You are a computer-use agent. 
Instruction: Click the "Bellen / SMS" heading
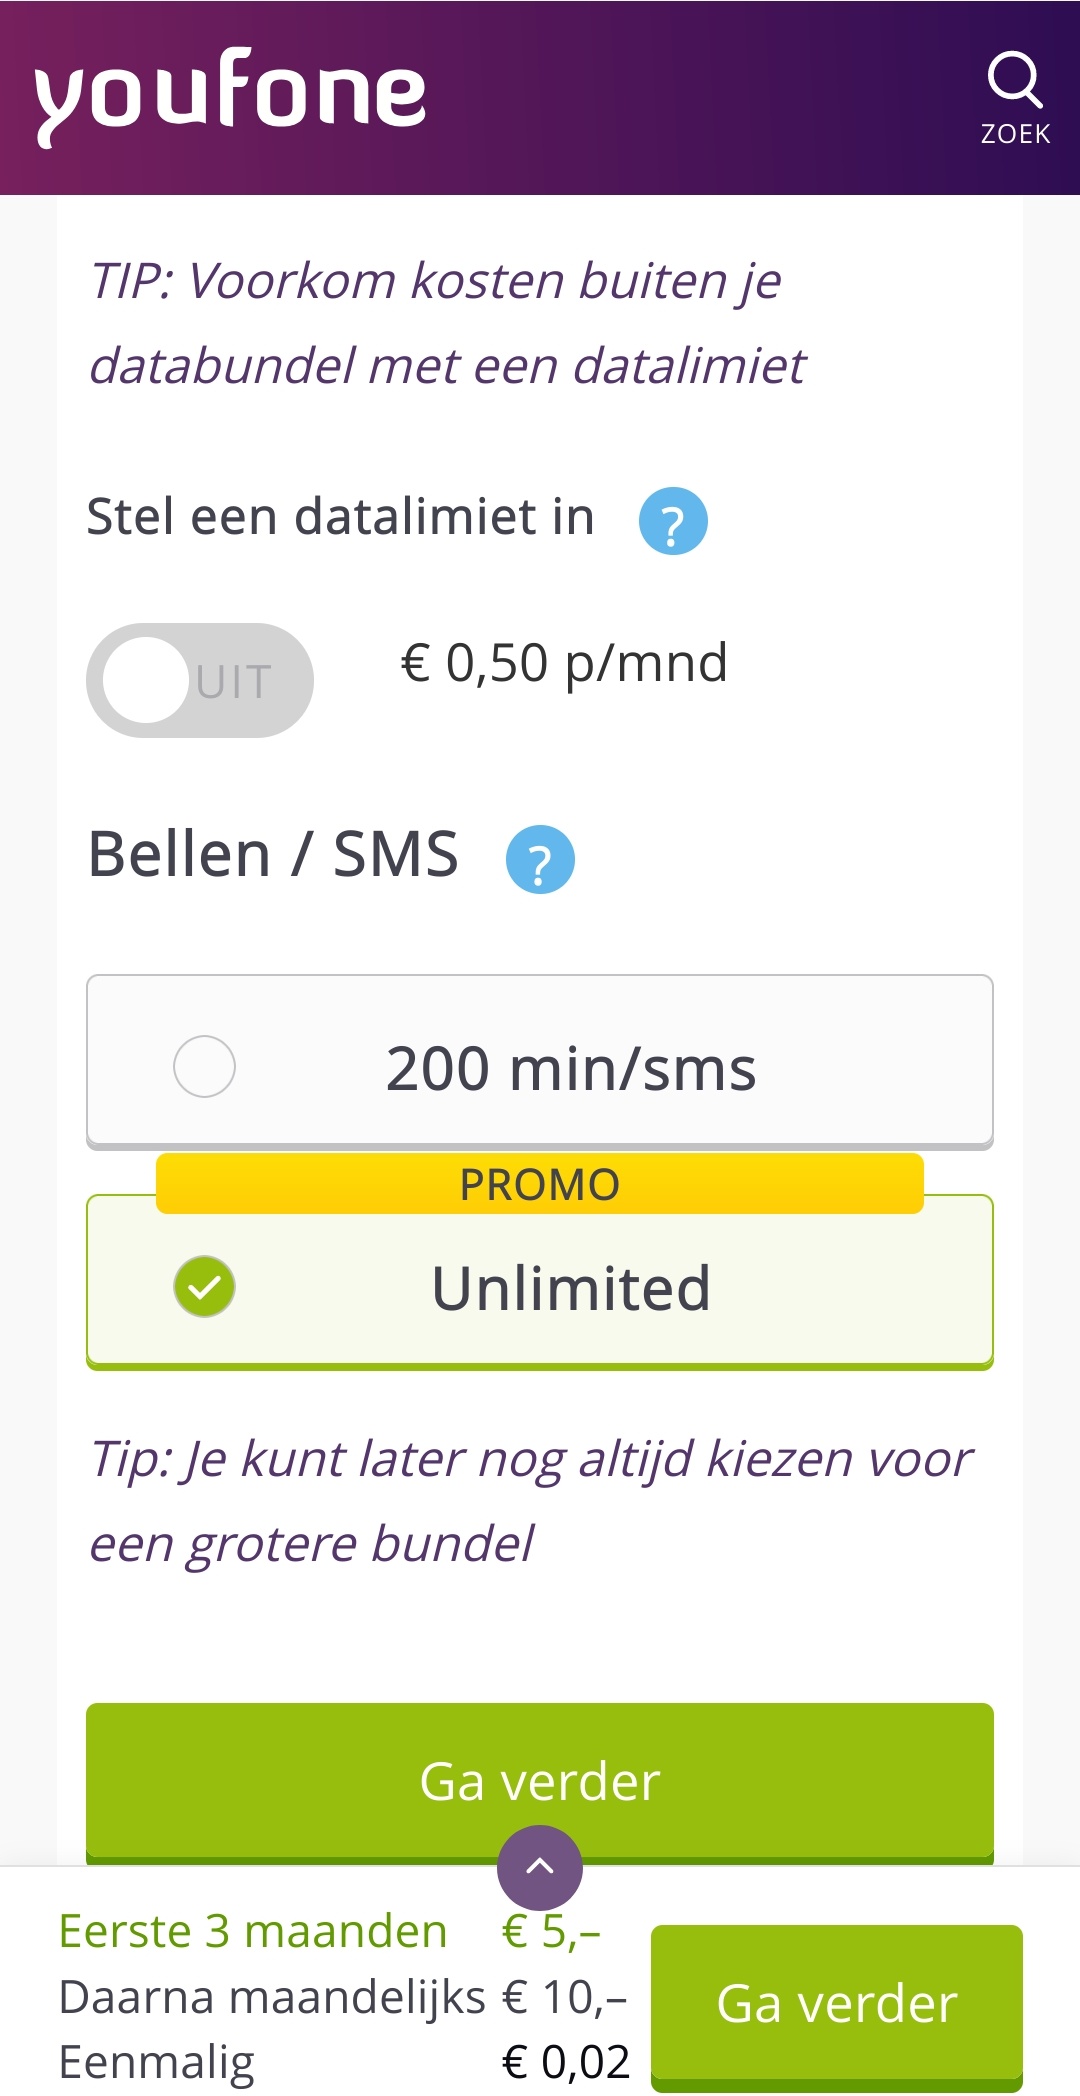click(x=273, y=855)
